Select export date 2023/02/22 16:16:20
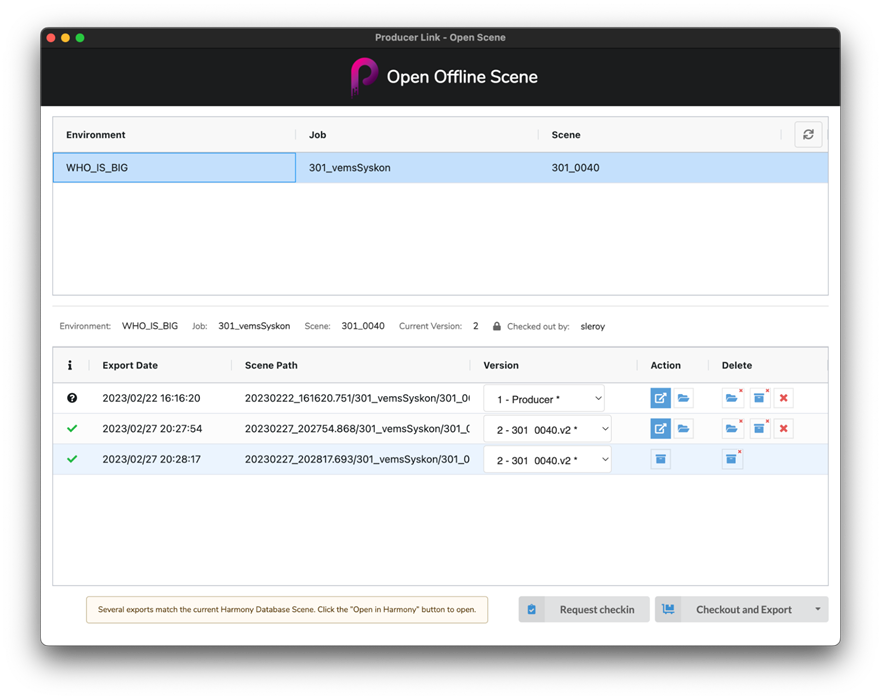881x700 pixels. pos(151,398)
